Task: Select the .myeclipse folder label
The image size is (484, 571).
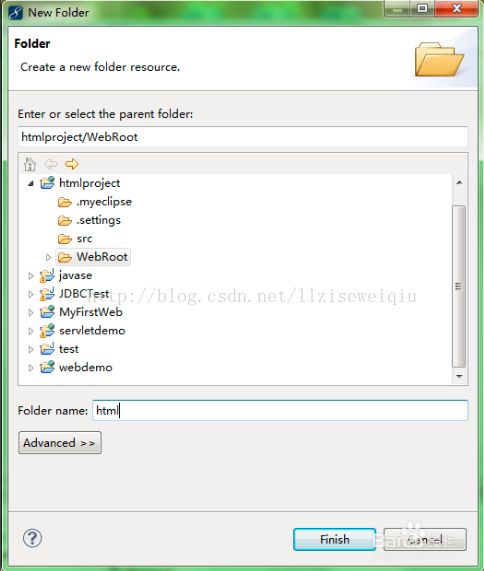Action: [x=104, y=202]
